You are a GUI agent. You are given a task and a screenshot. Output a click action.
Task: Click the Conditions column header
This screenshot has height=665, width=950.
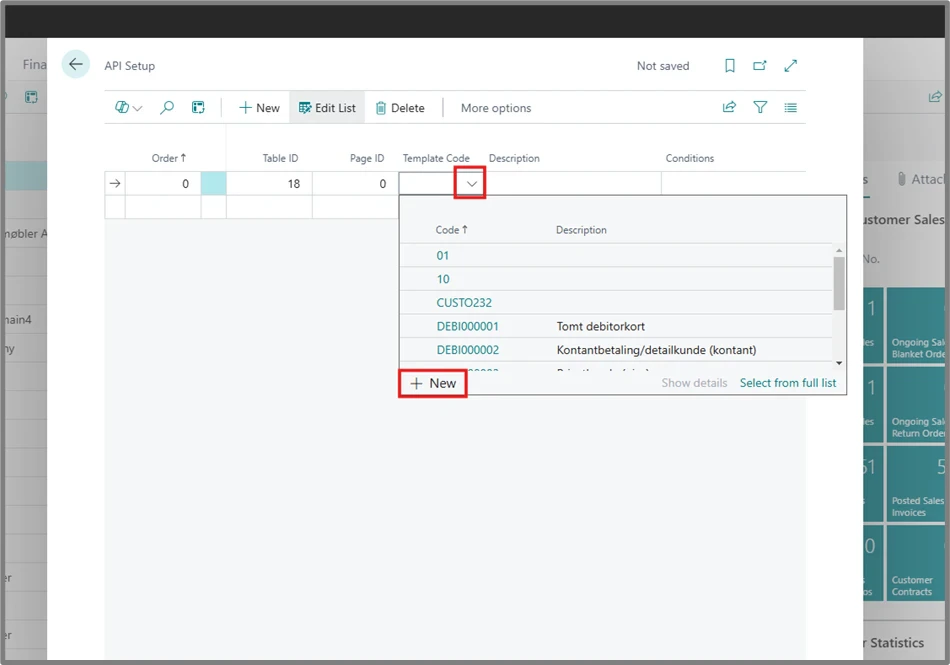pyautogui.click(x=689, y=158)
